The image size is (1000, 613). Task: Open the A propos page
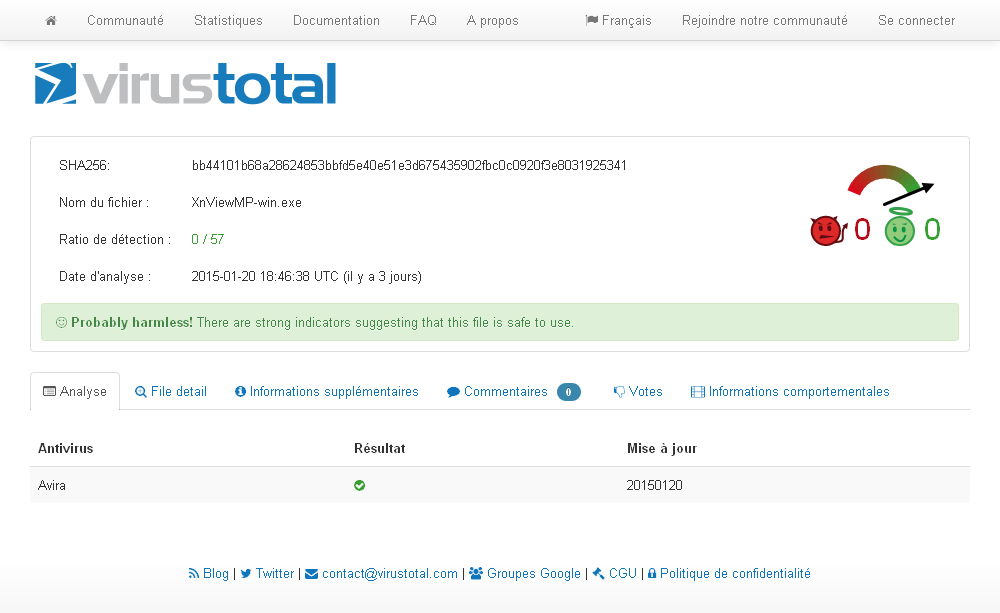click(x=492, y=20)
